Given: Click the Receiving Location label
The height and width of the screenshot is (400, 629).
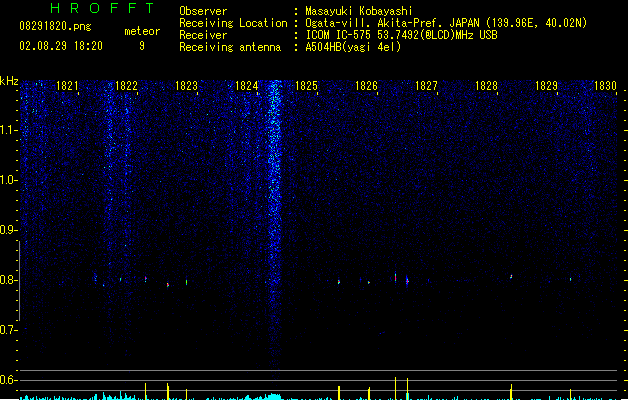Looking at the screenshot, I should [x=233, y=23].
